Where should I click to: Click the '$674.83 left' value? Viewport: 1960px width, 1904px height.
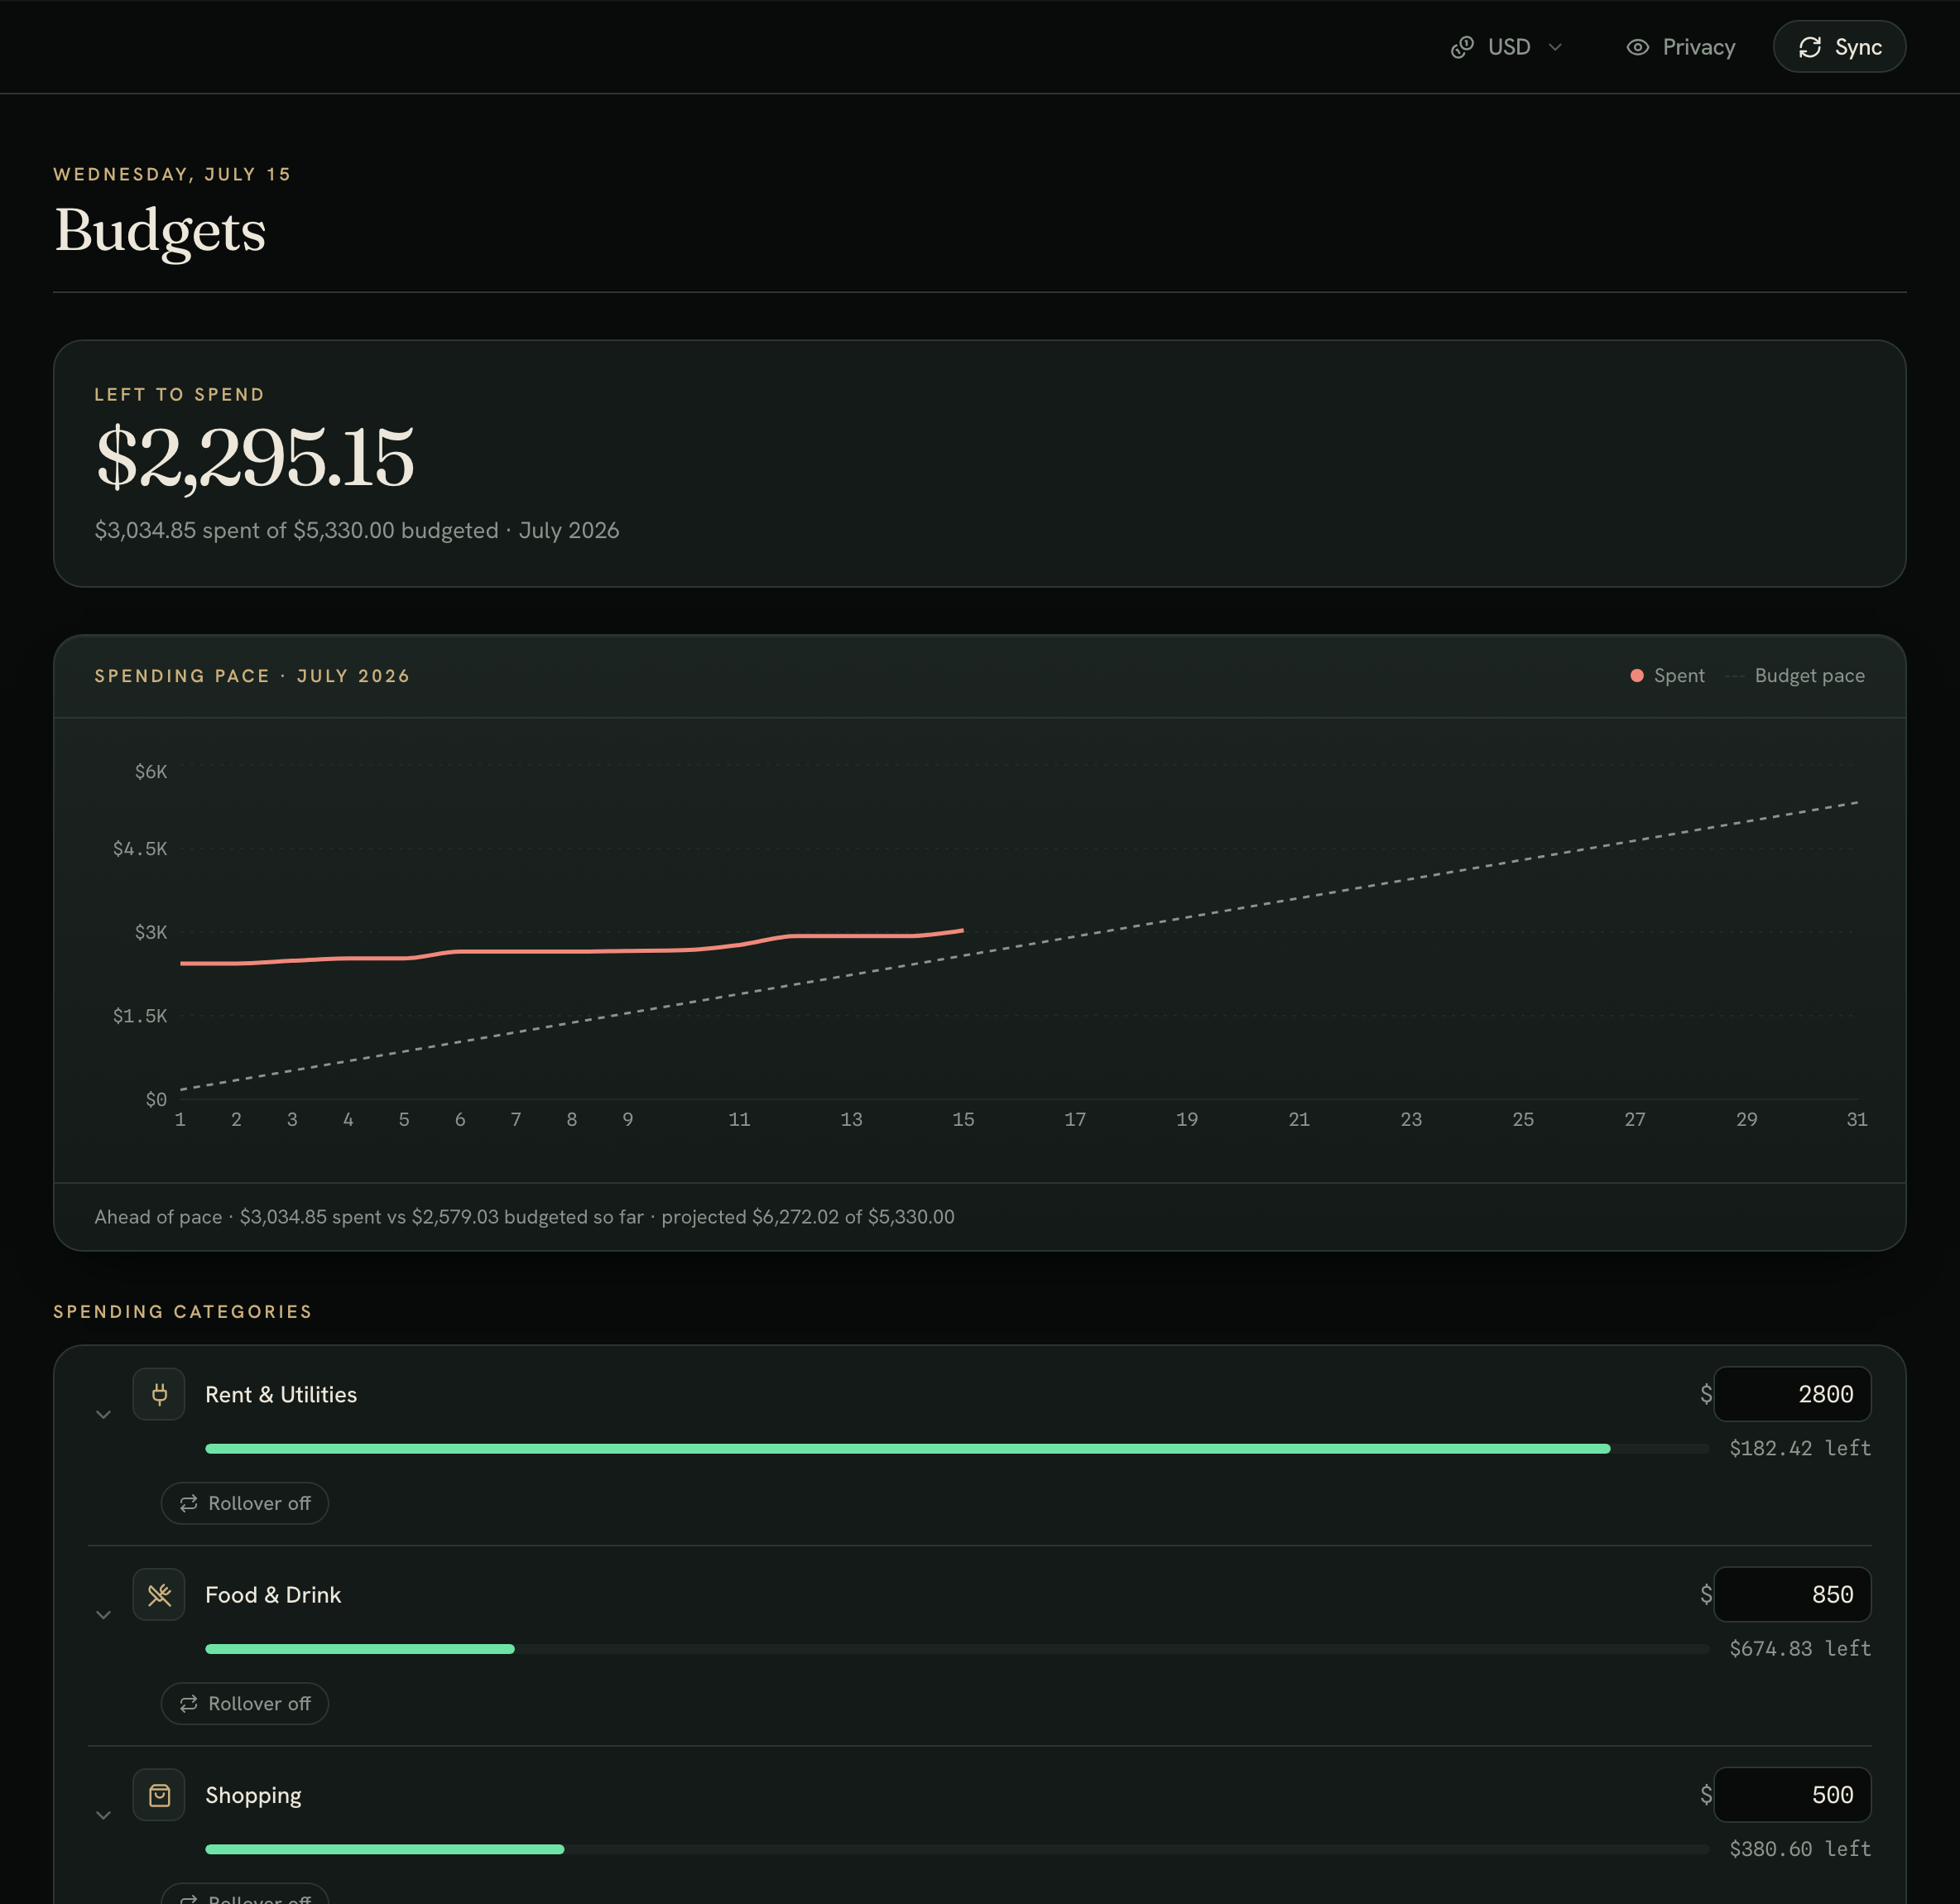pos(1800,1648)
